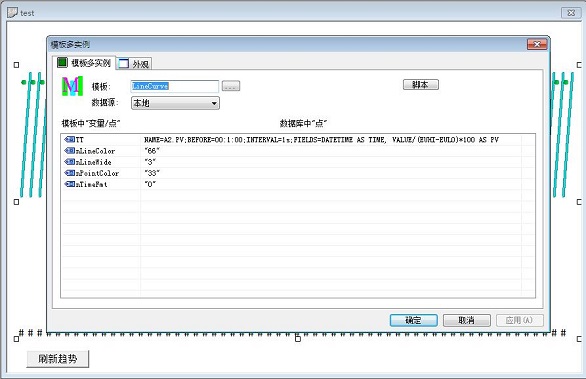Select the nTimeFmt variable icon
Image resolution: width=586 pixels, height=379 pixels.
pos(70,184)
